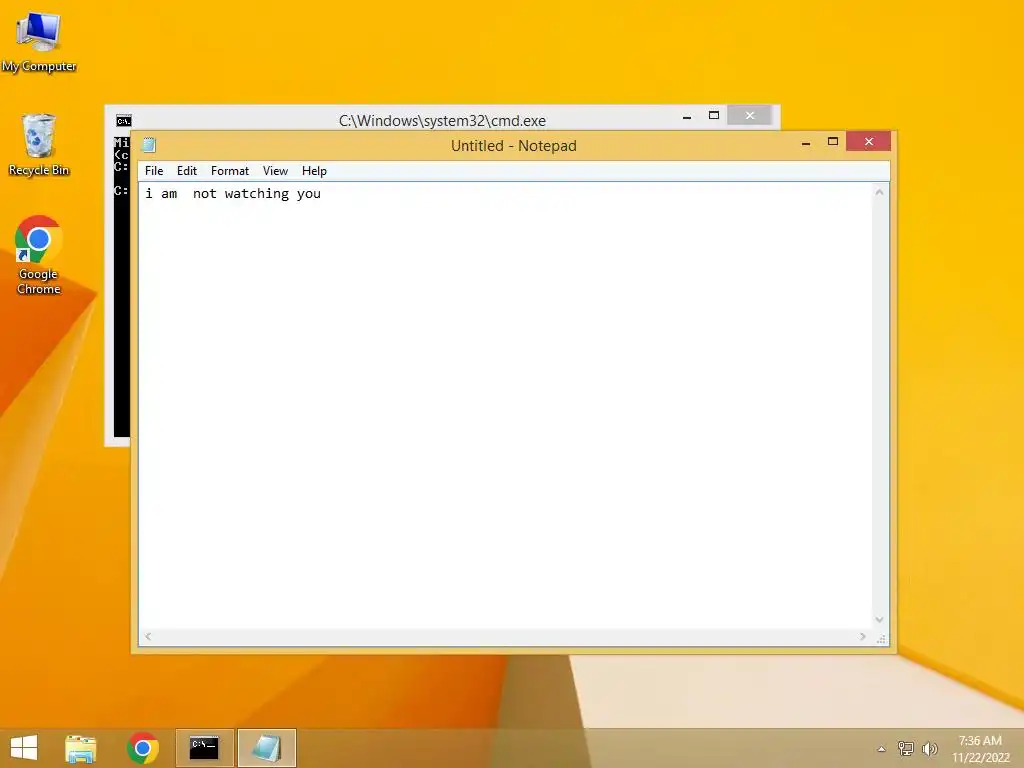Open the Notepad Format menu
The width and height of the screenshot is (1024, 768).
(x=230, y=171)
